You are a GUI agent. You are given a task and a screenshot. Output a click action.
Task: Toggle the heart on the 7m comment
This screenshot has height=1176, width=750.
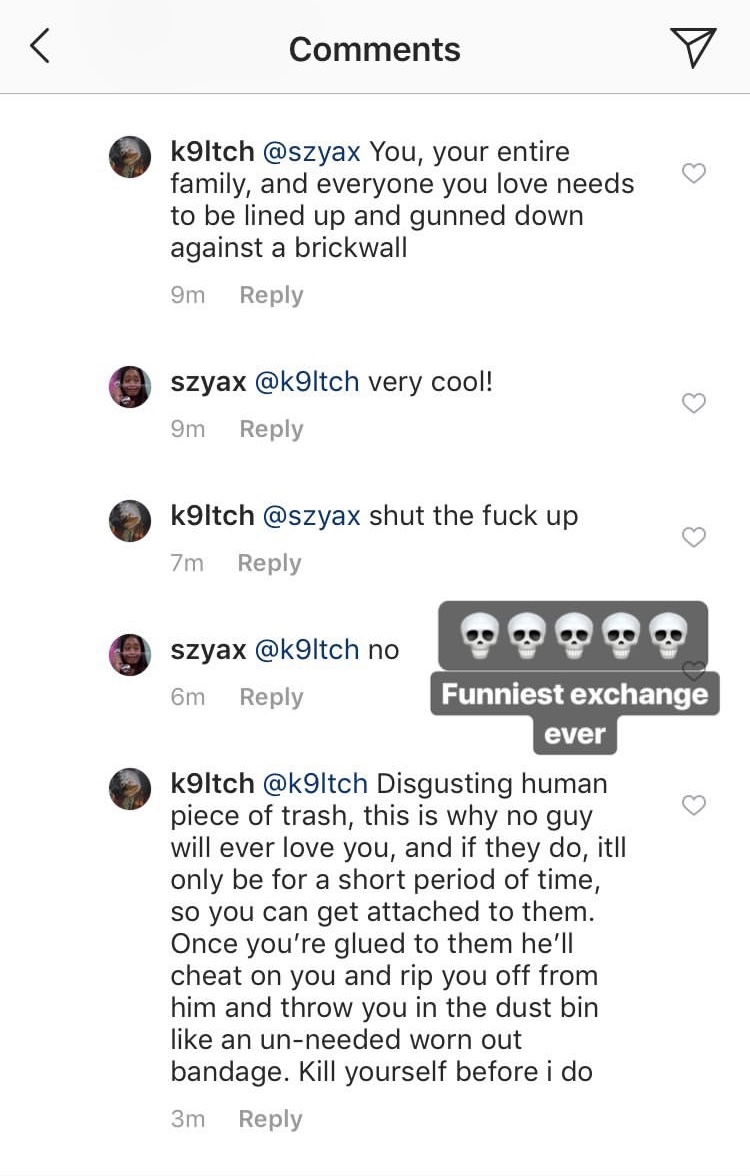tap(693, 537)
